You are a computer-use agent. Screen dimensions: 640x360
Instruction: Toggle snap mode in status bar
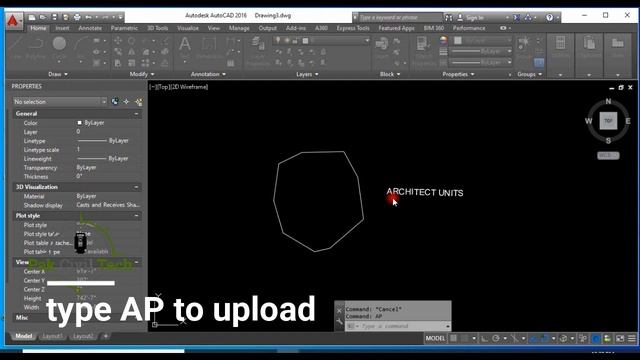(465, 338)
